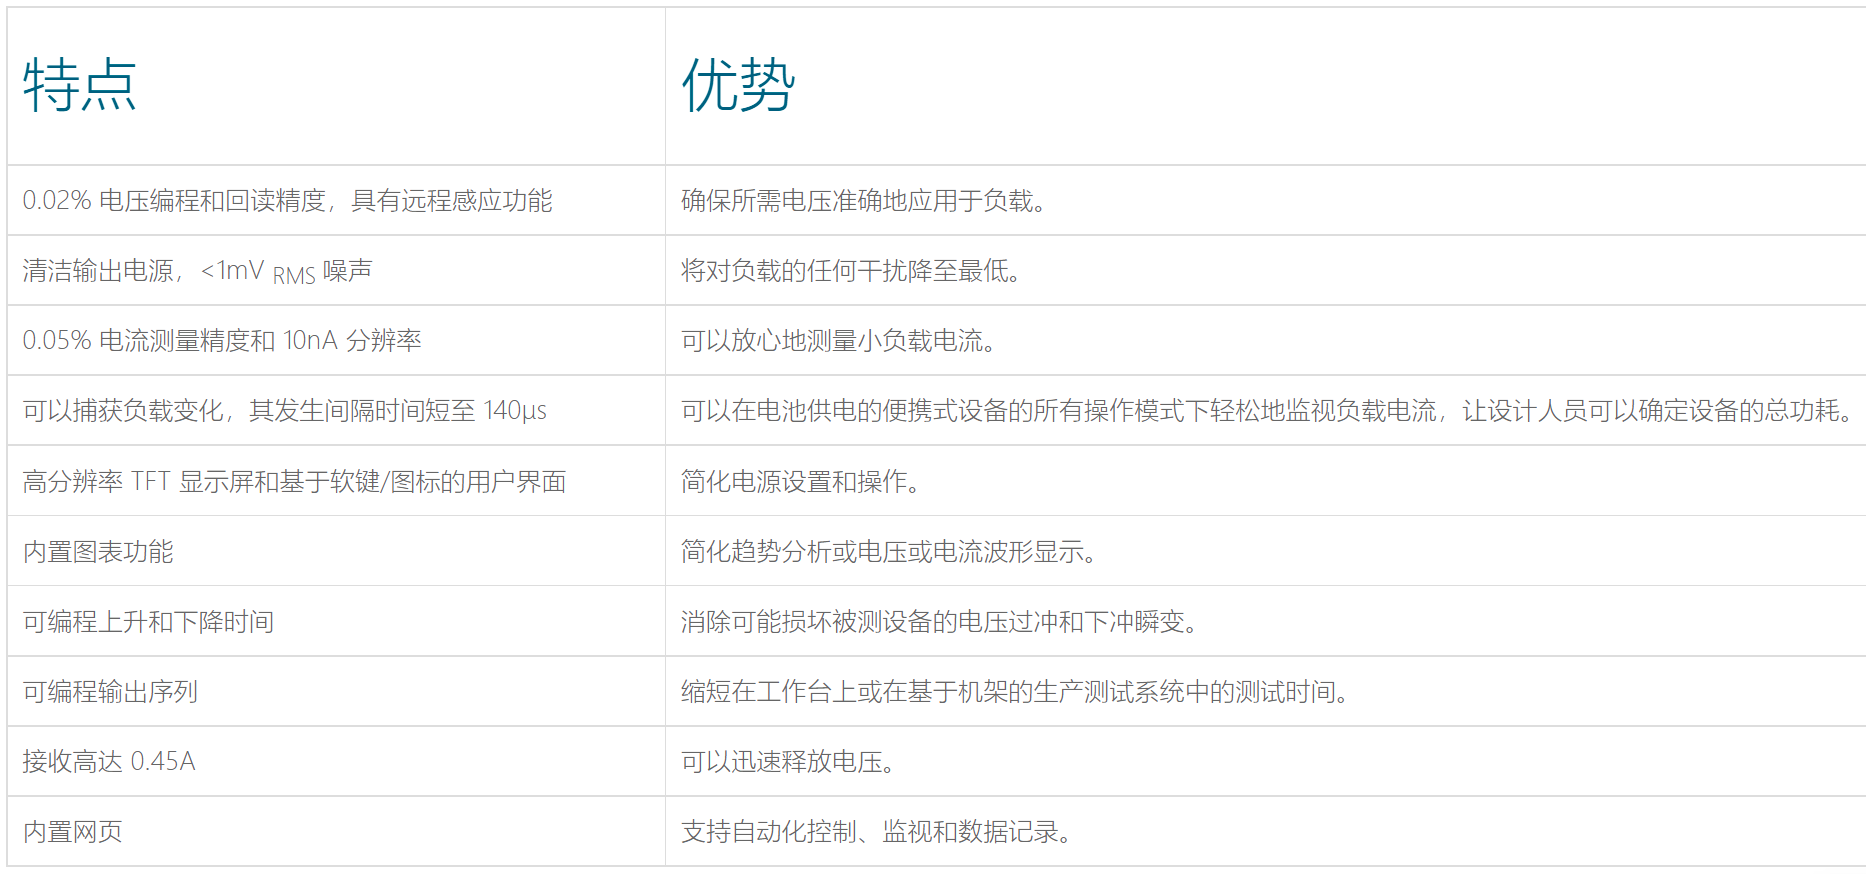
Task: Select the 可以捕获负载变化 140µs feature cell
Action: 284,411
